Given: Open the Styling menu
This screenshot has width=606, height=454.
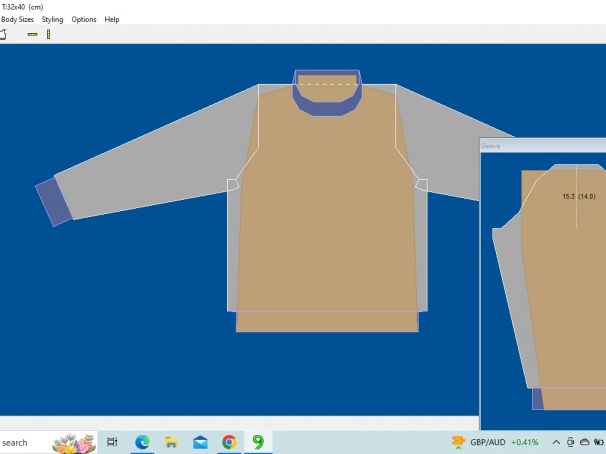Looking at the screenshot, I should 52,19.
